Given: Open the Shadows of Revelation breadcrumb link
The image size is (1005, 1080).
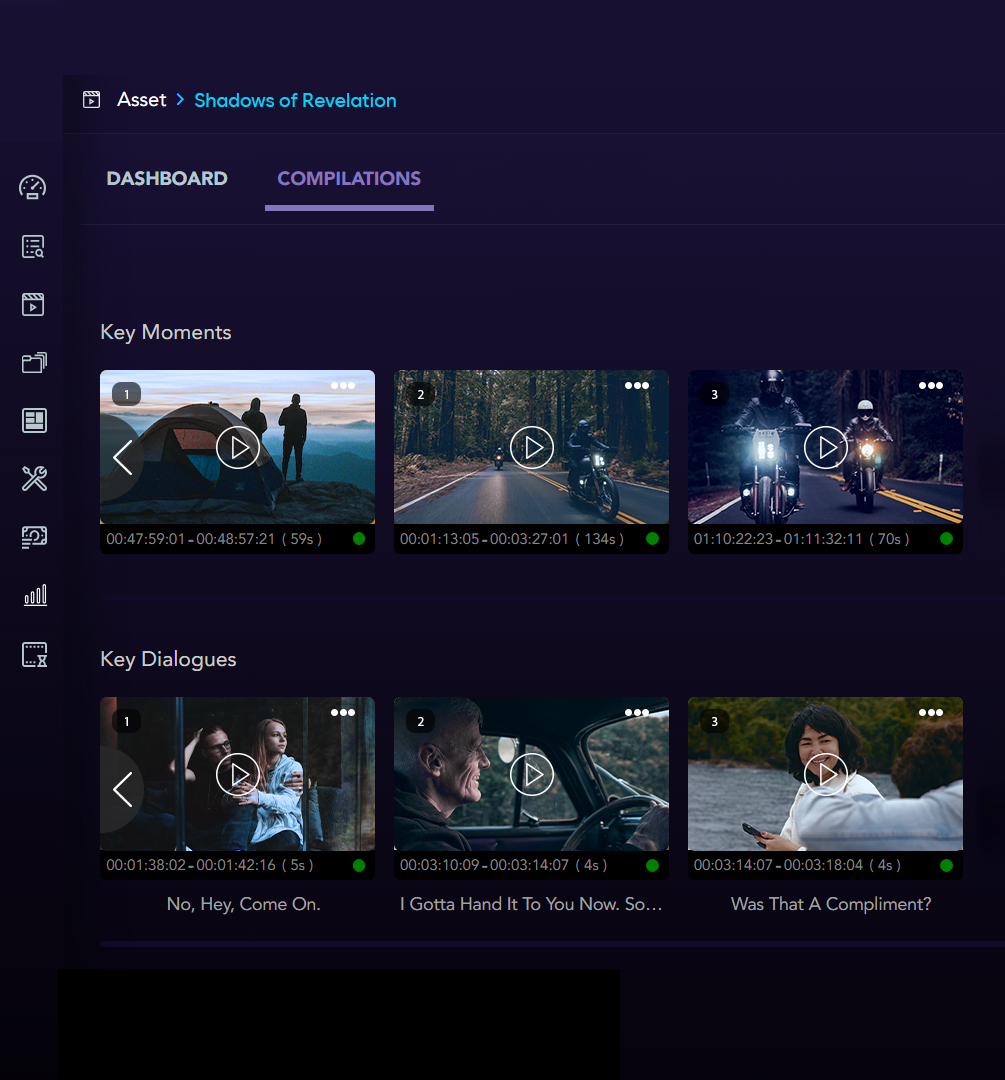Looking at the screenshot, I should click(x=296, y=101).
